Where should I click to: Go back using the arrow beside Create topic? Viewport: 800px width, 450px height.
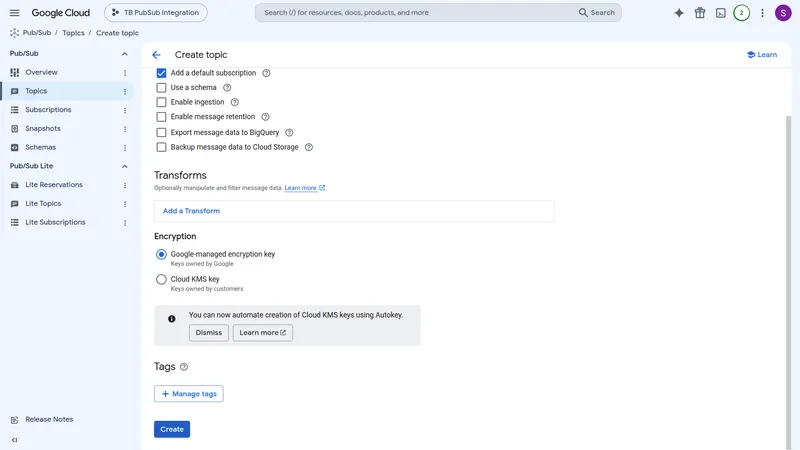pos(157,55)
